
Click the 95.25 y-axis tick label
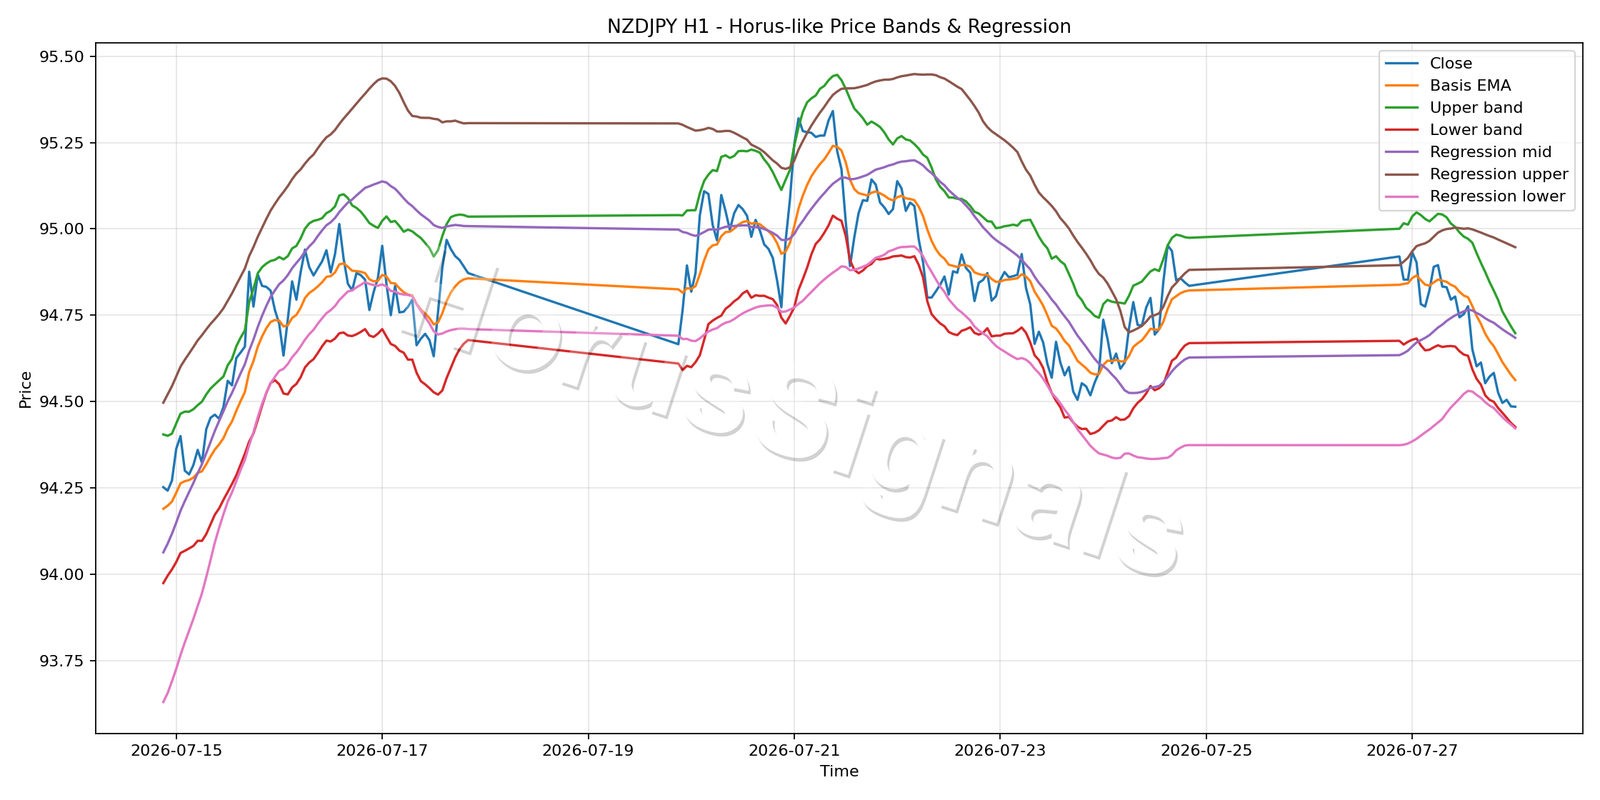click(63, 143)
